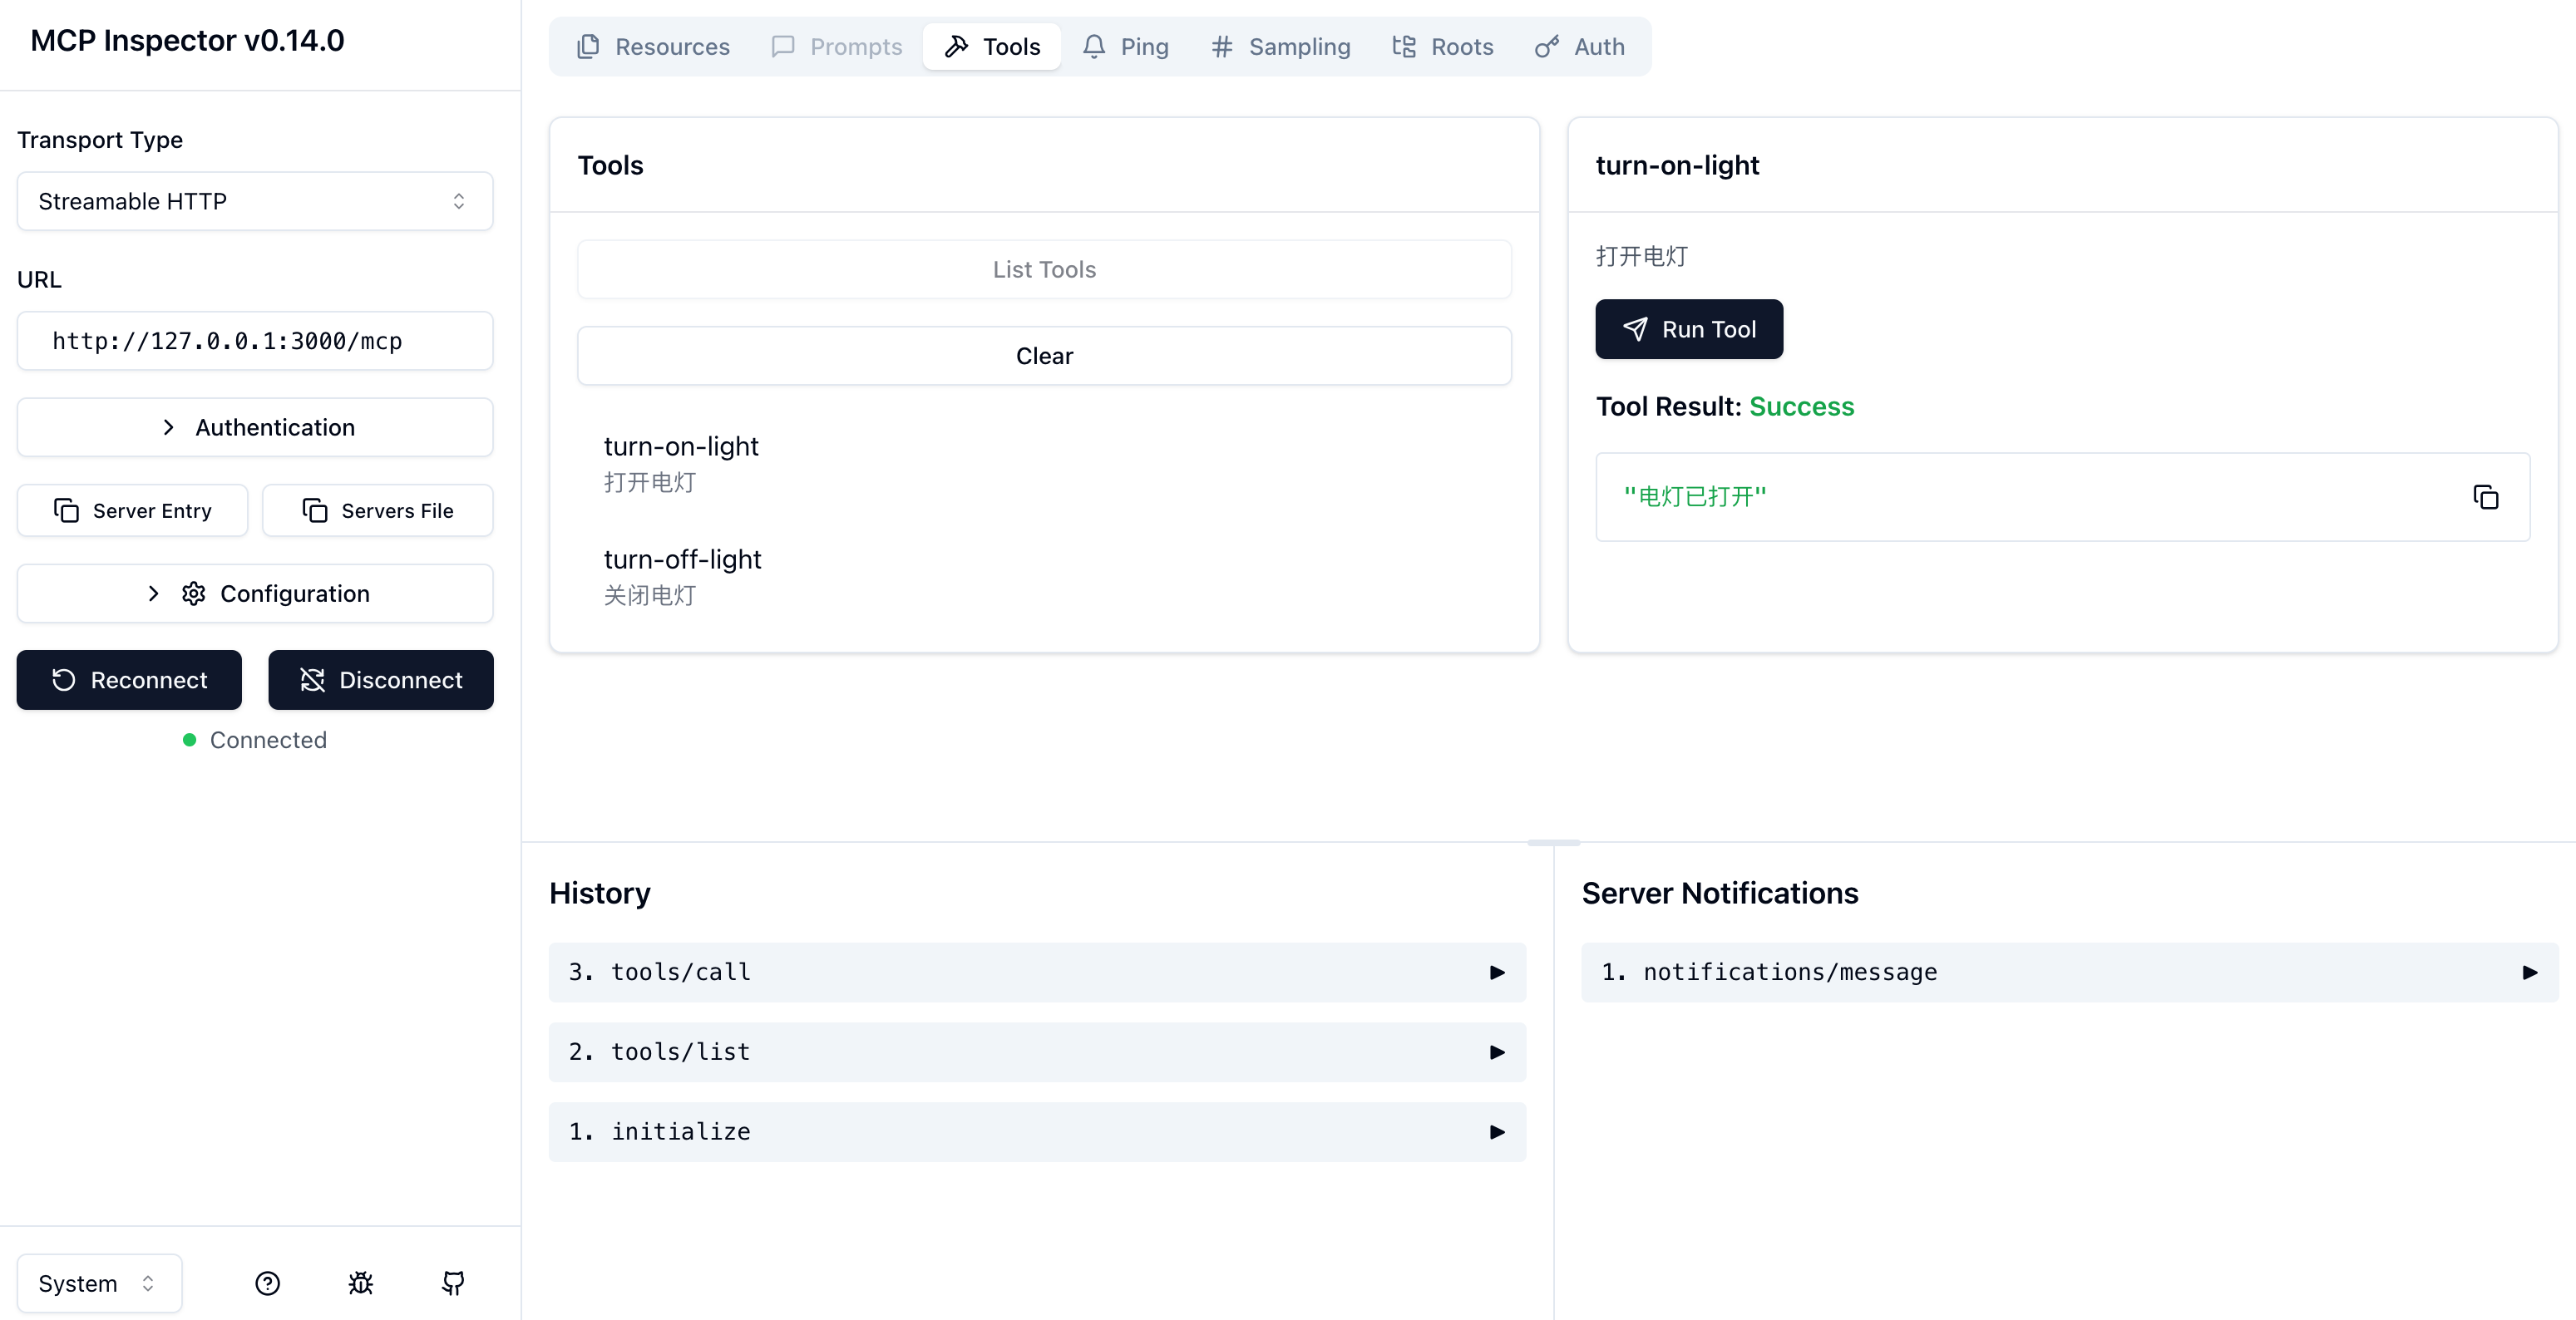Copy Server Entry configuration
Screen dimensions: 2576x1320
click(x=132, y=511)
